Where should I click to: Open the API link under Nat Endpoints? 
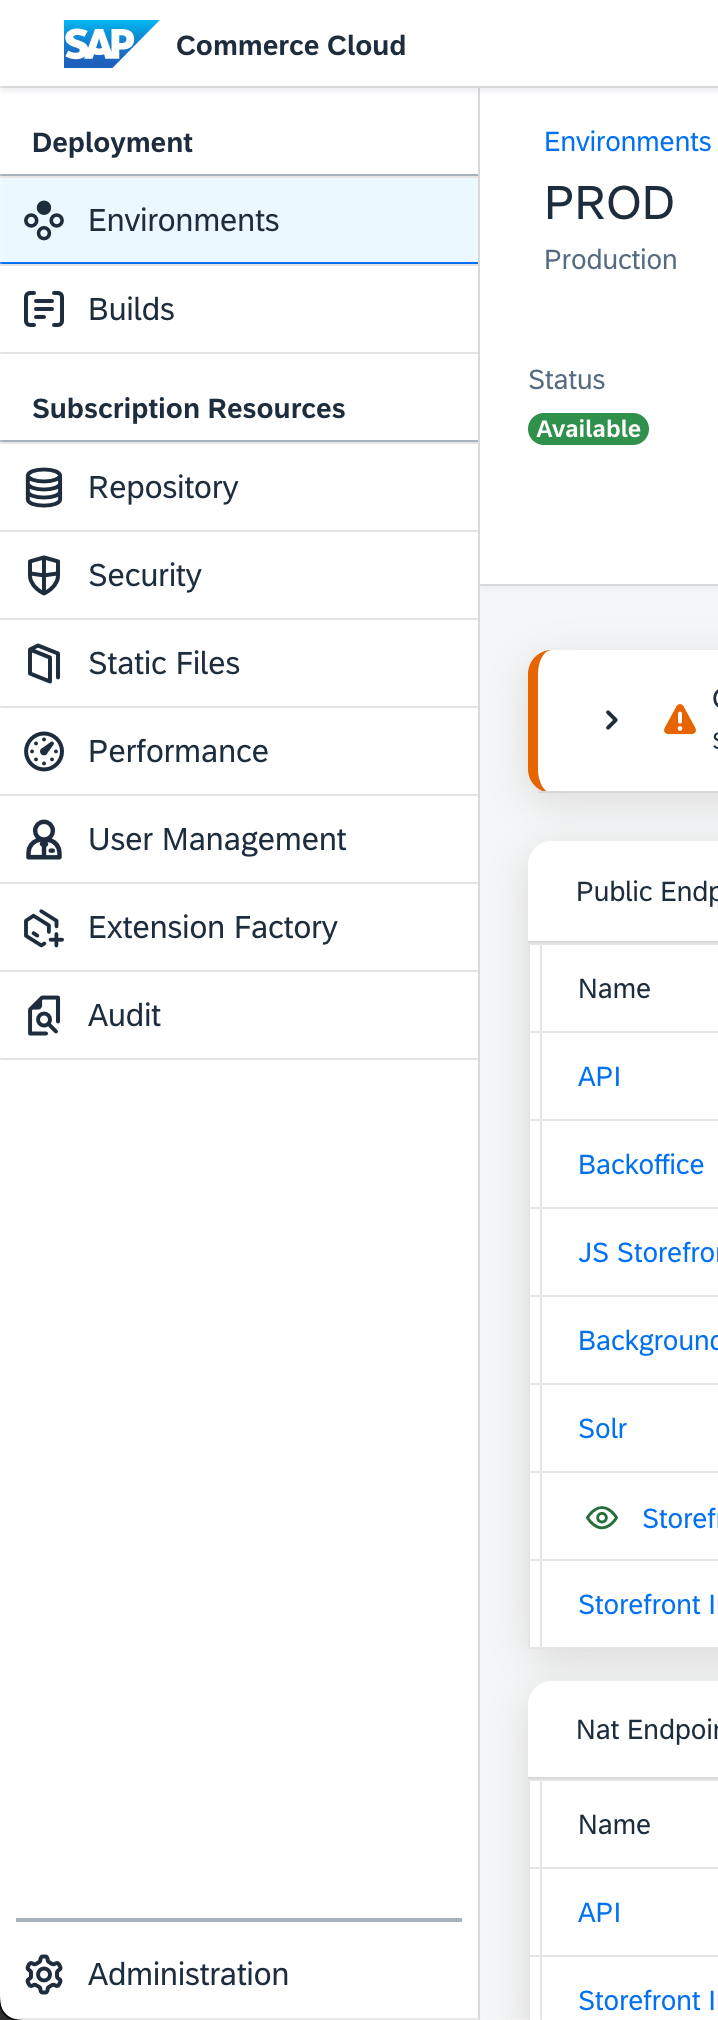pyautogui.click(x=600, y=1912)
